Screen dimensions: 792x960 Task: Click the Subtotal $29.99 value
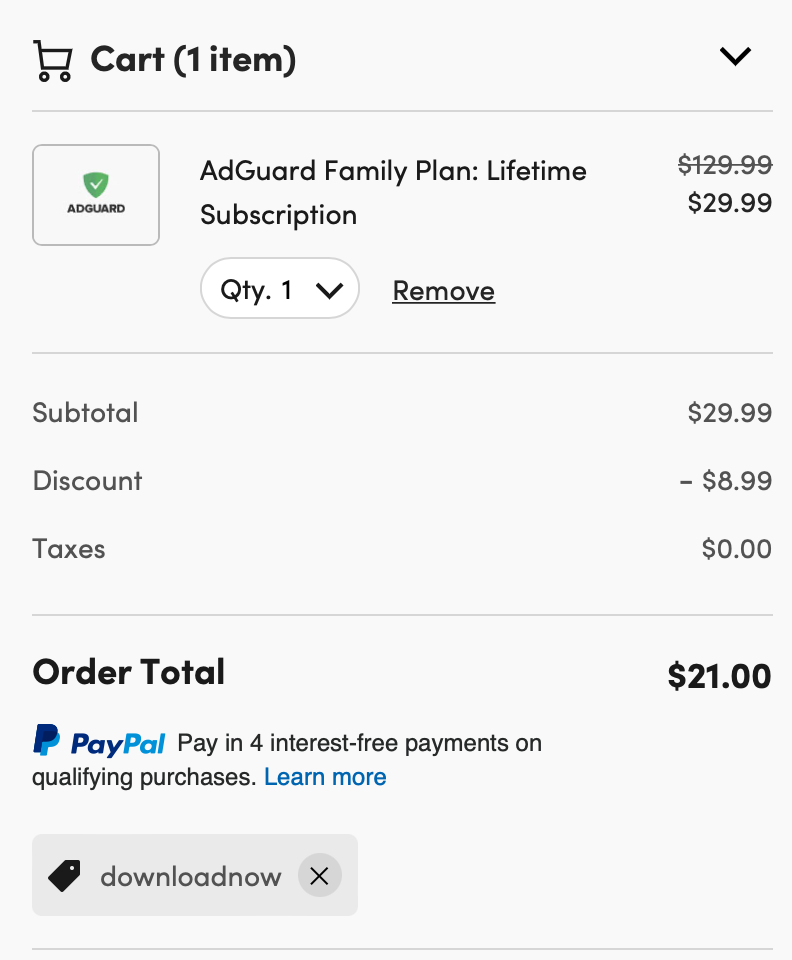[730, 413]
